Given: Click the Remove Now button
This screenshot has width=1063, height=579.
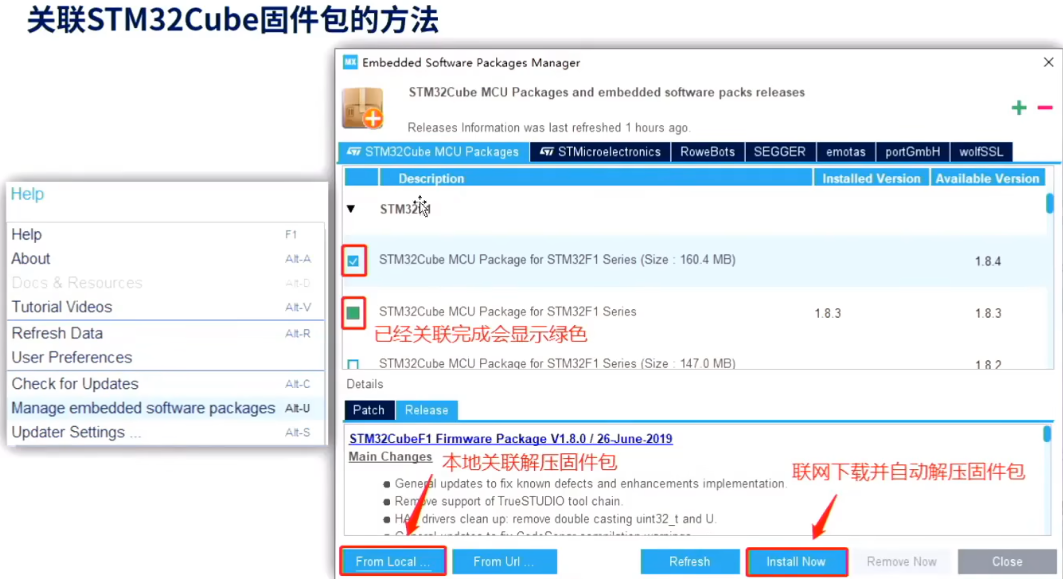Looking at the screenshot, I should click(901, 561).
